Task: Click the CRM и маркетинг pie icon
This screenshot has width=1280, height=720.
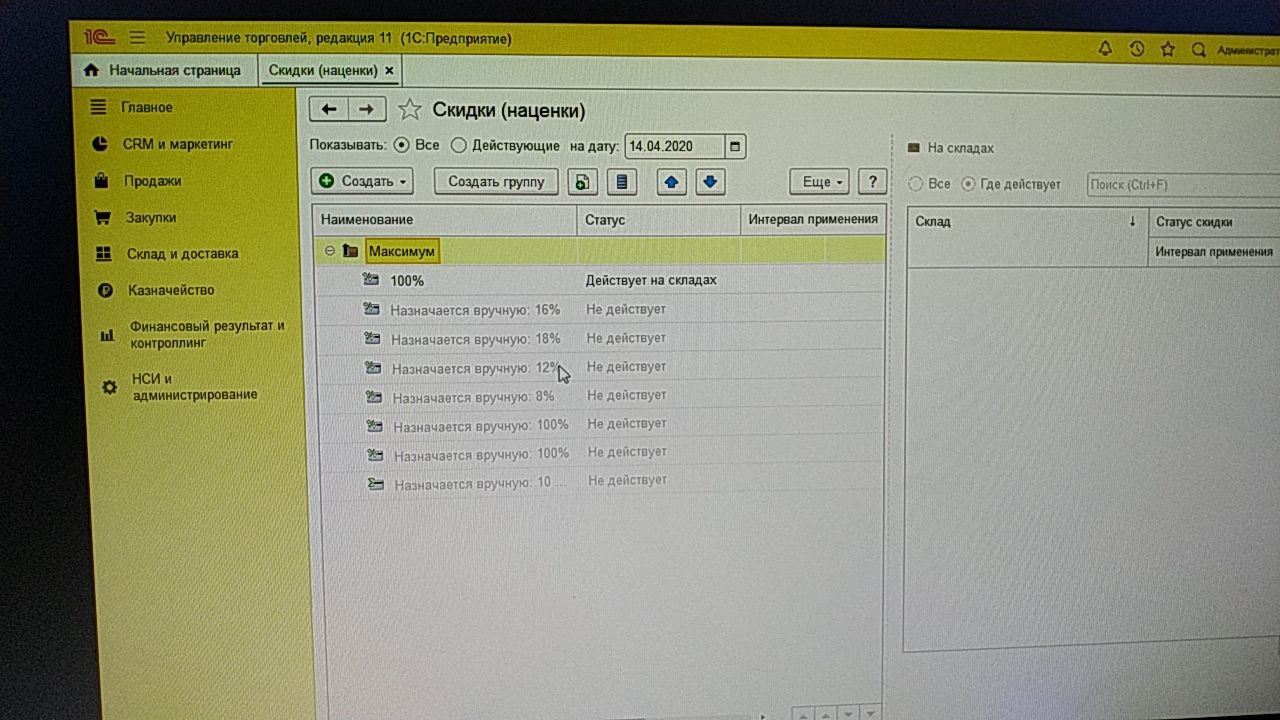Action: coord(99,144)
